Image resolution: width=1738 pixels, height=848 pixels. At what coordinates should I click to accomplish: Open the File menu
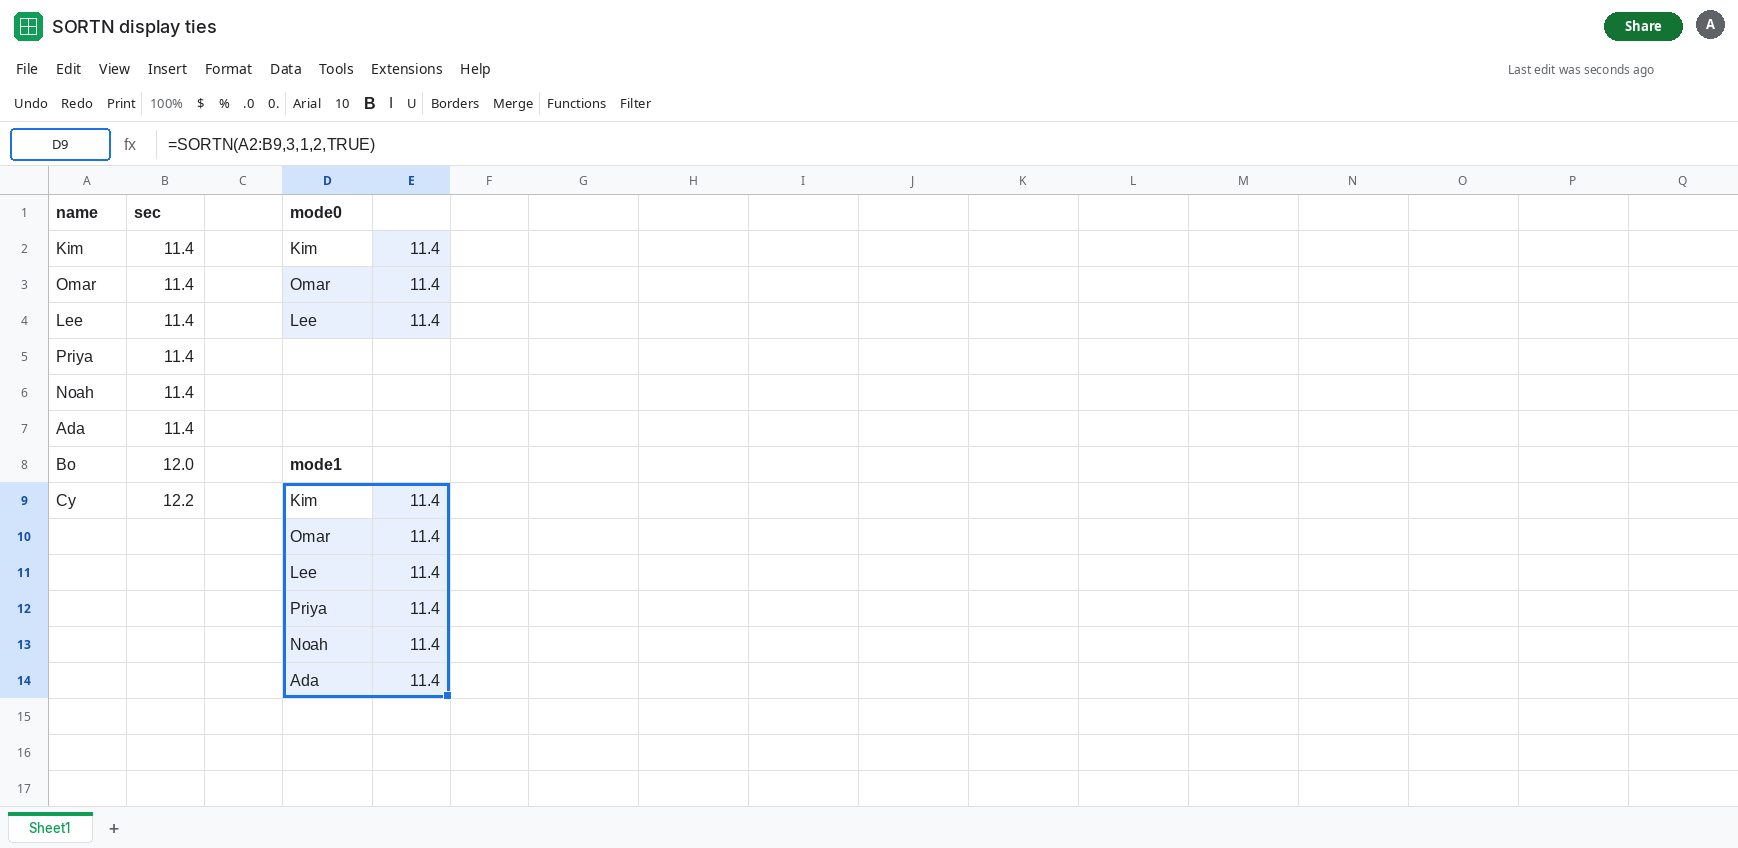click(x=27, y=69)
